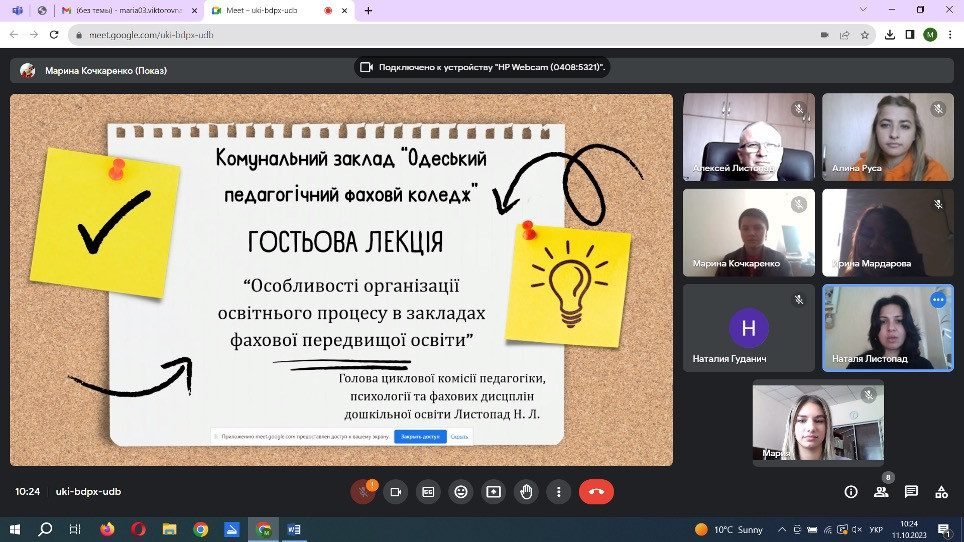Click the blue stop sharing button
Image resolution: width=964 pixels, height=542 pixels.
click(x=420, y=437)
